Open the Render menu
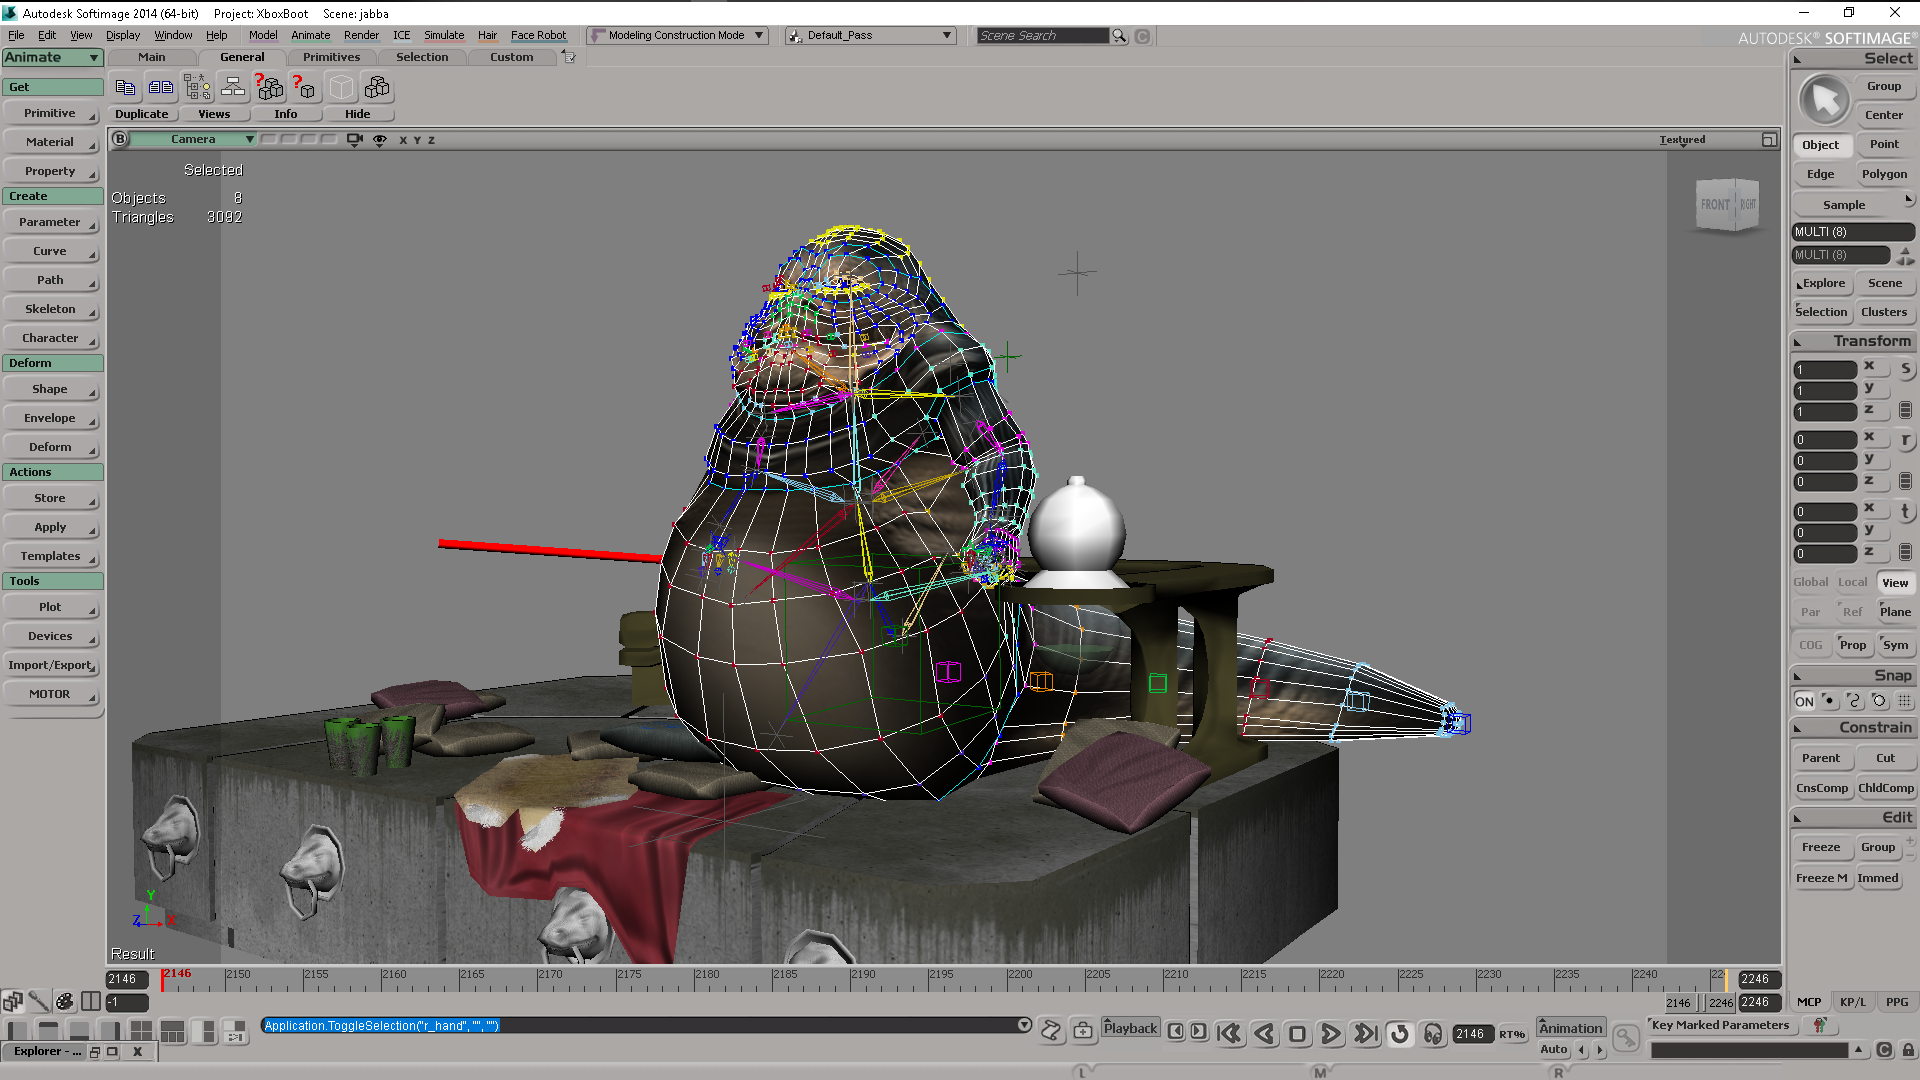This screenshot has height=1080, width=1920. [x=361, y=35]
